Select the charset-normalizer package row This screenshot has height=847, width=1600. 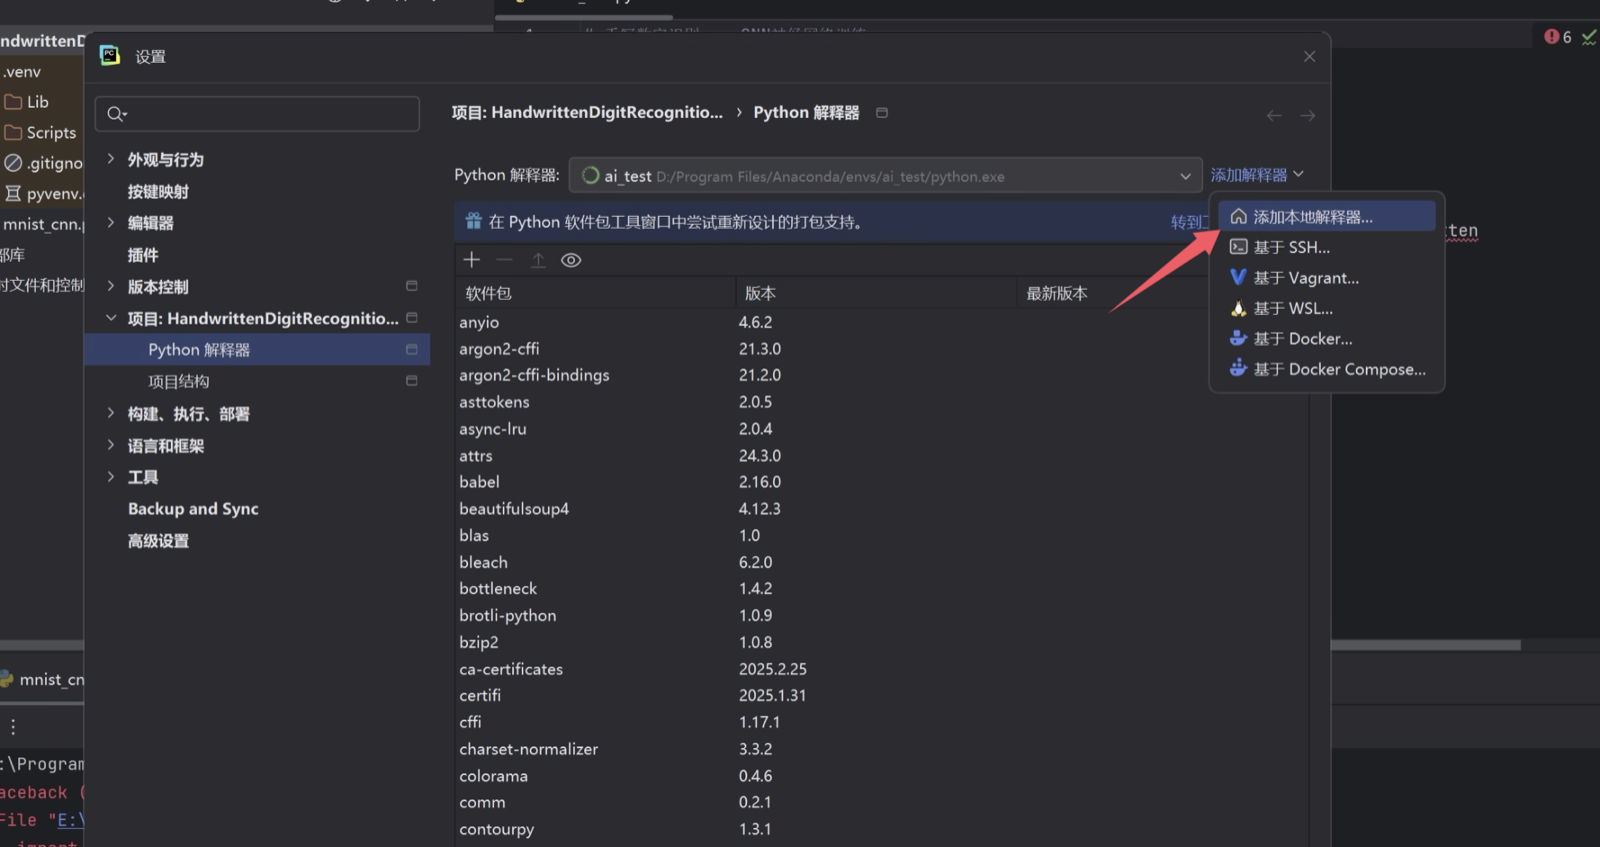pos(882,749)
